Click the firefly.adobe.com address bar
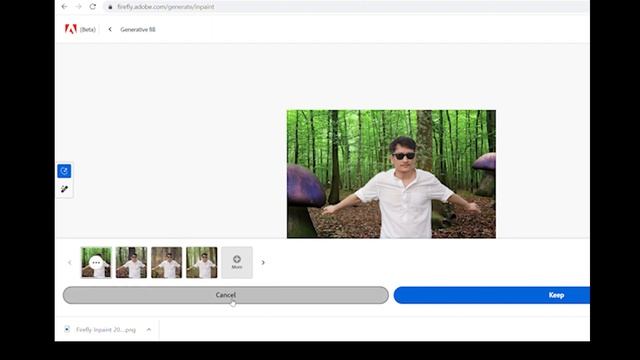 point(347,7)
